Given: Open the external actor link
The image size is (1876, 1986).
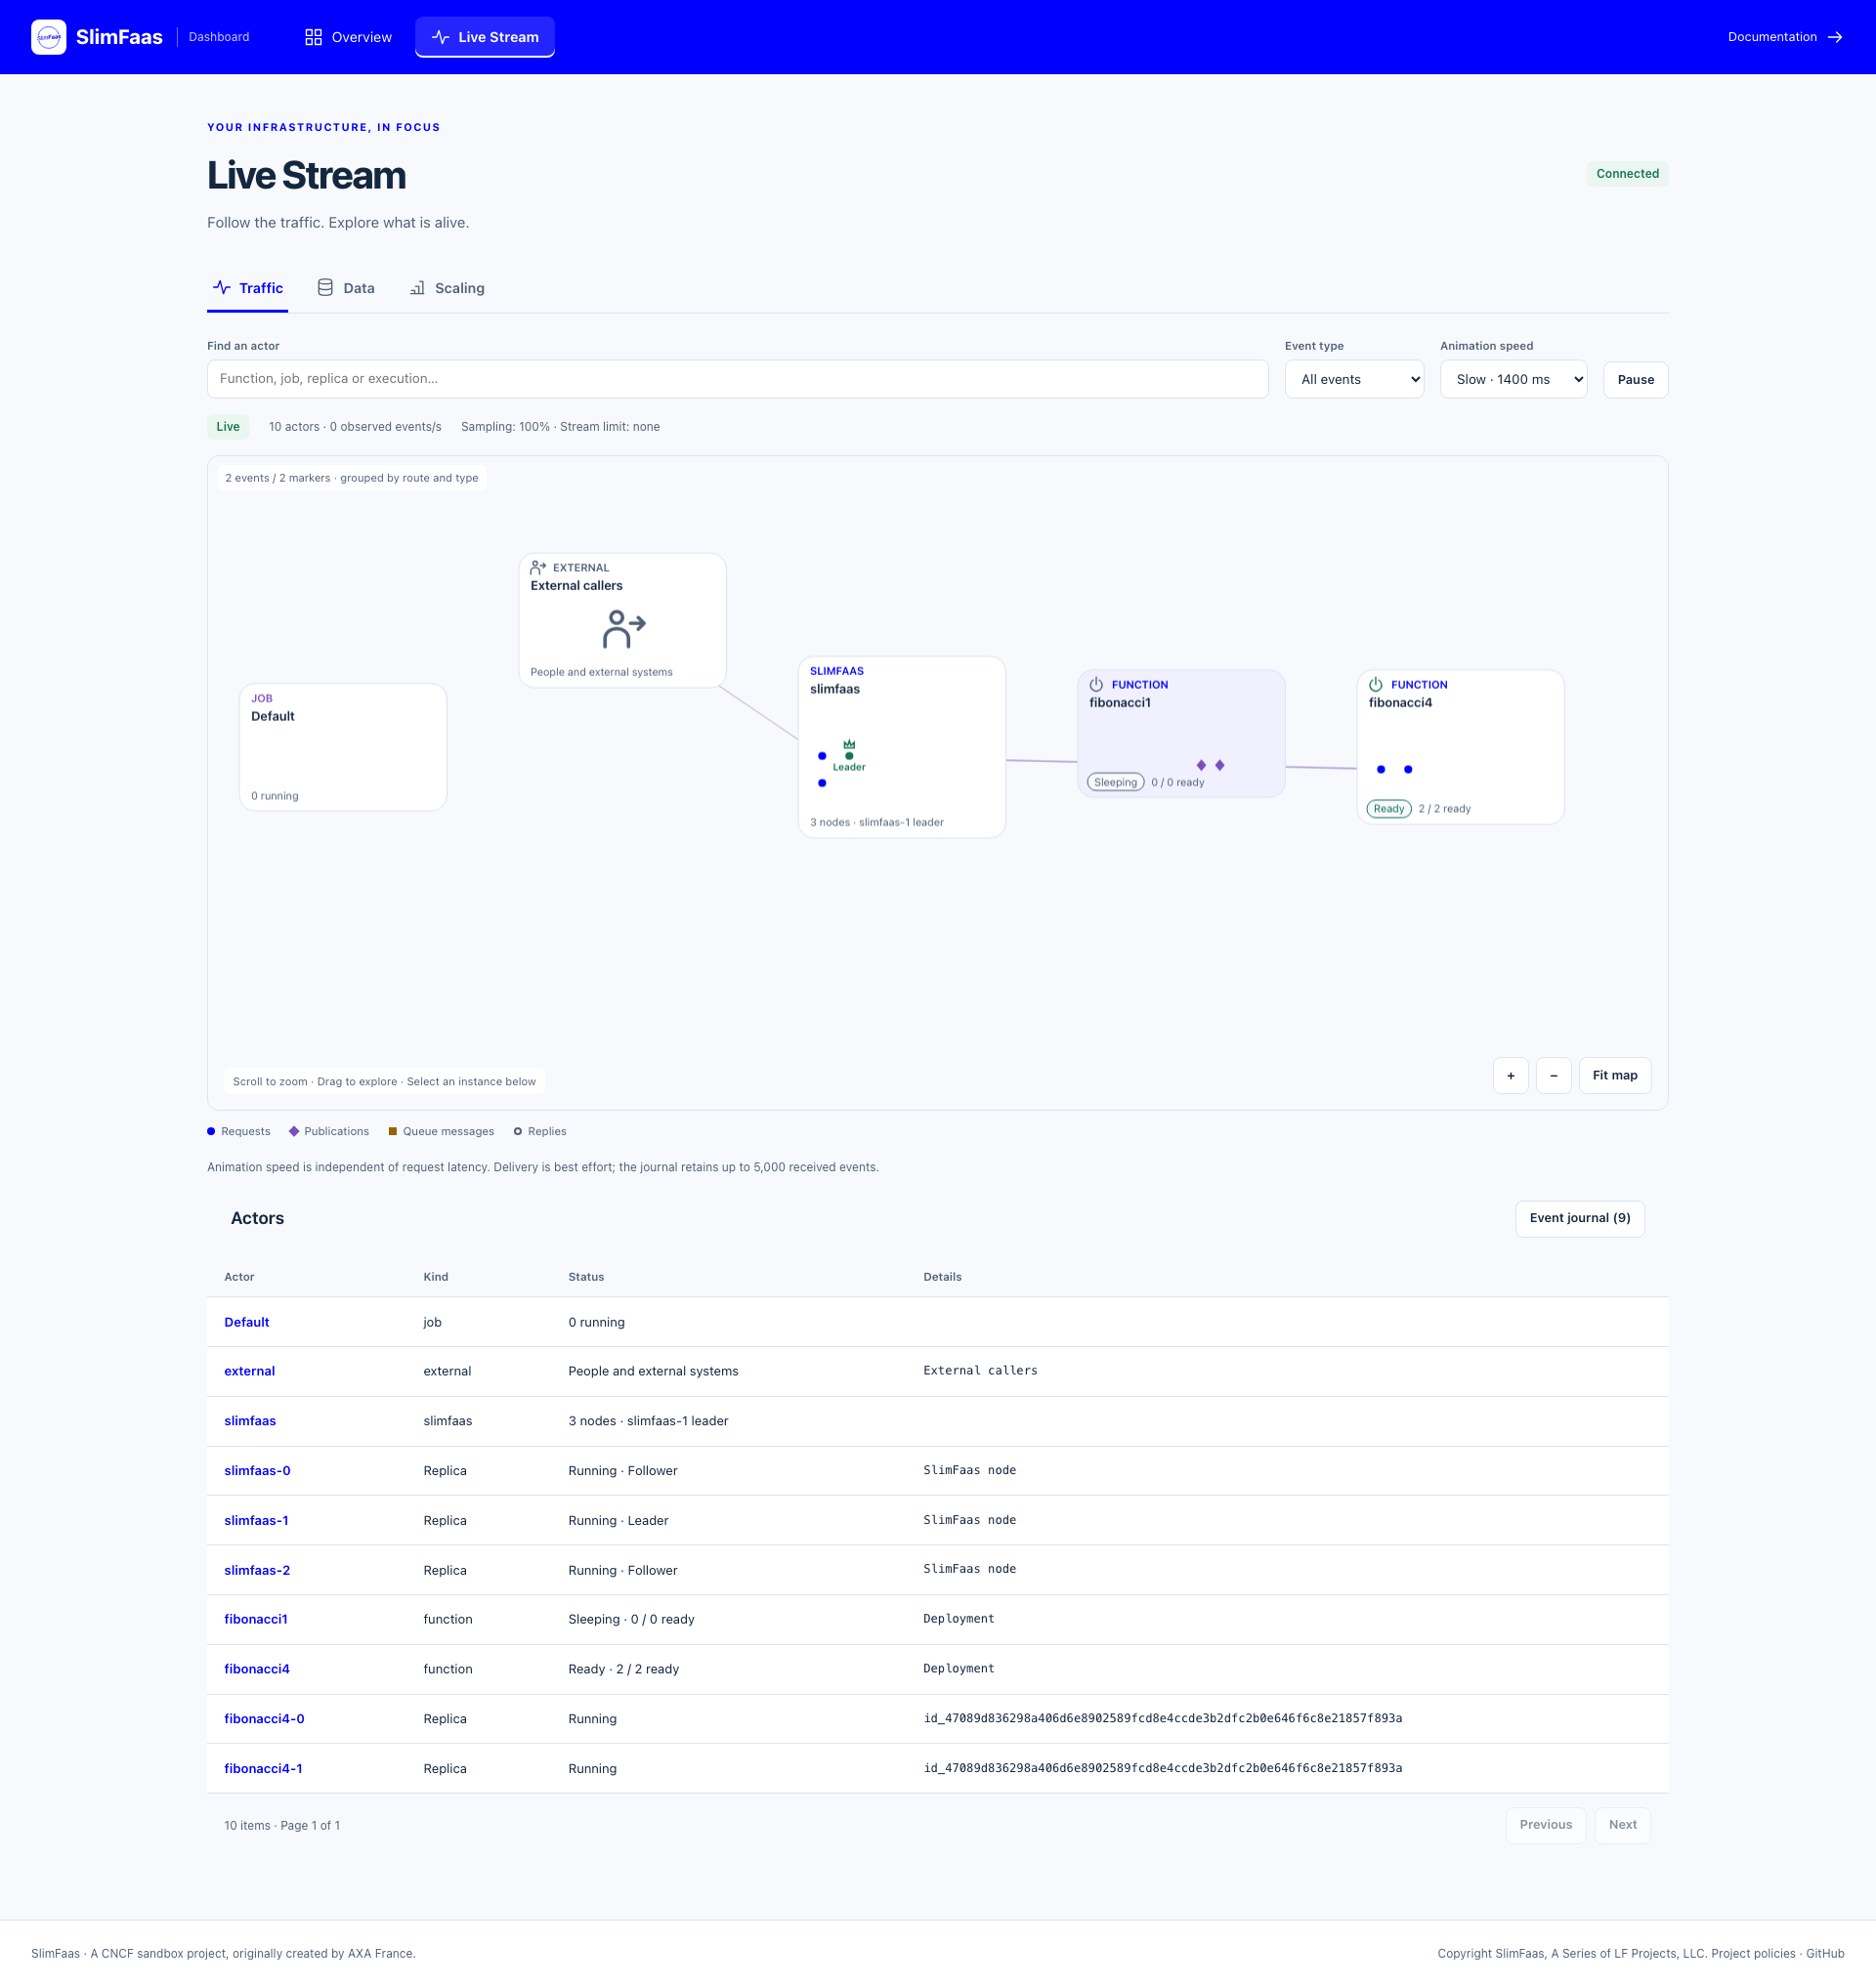Looking at the screenshot, I should coord(249,1371).
